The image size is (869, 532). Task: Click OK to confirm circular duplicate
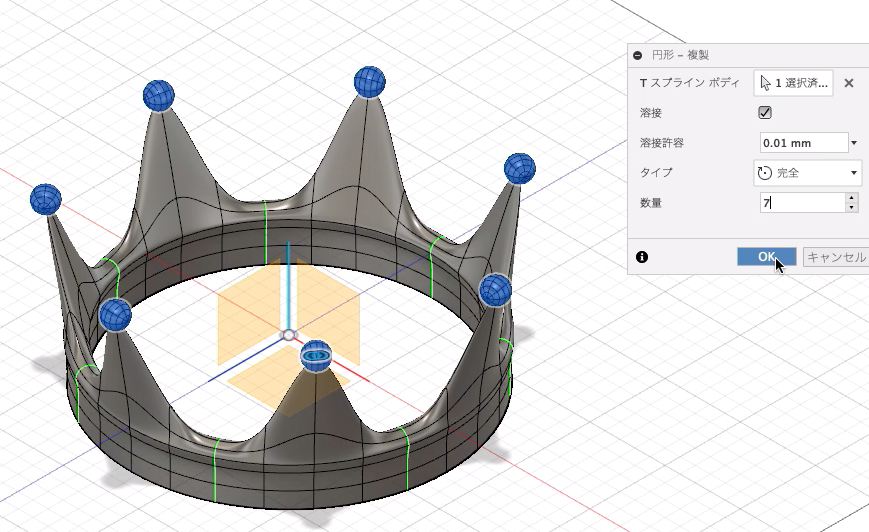pos(766,257)
